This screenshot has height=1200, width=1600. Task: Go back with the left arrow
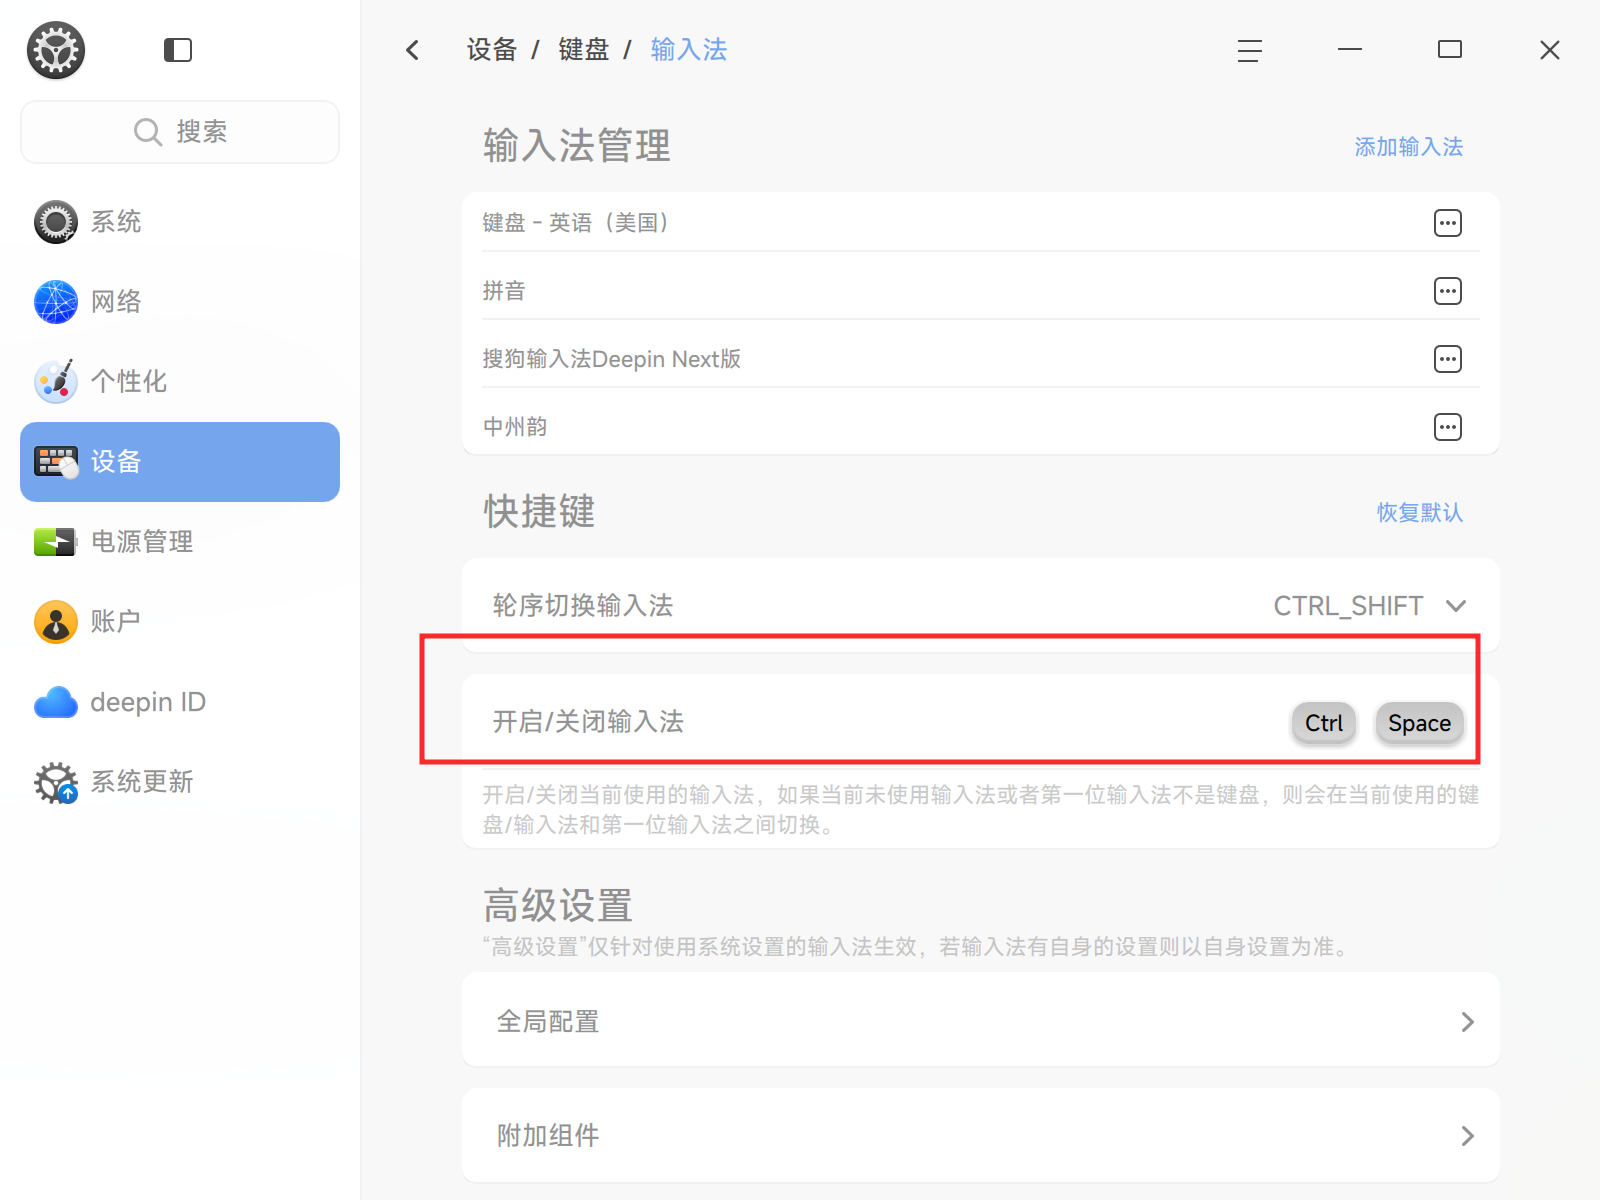pyautogui.click(x=413, y=50)
